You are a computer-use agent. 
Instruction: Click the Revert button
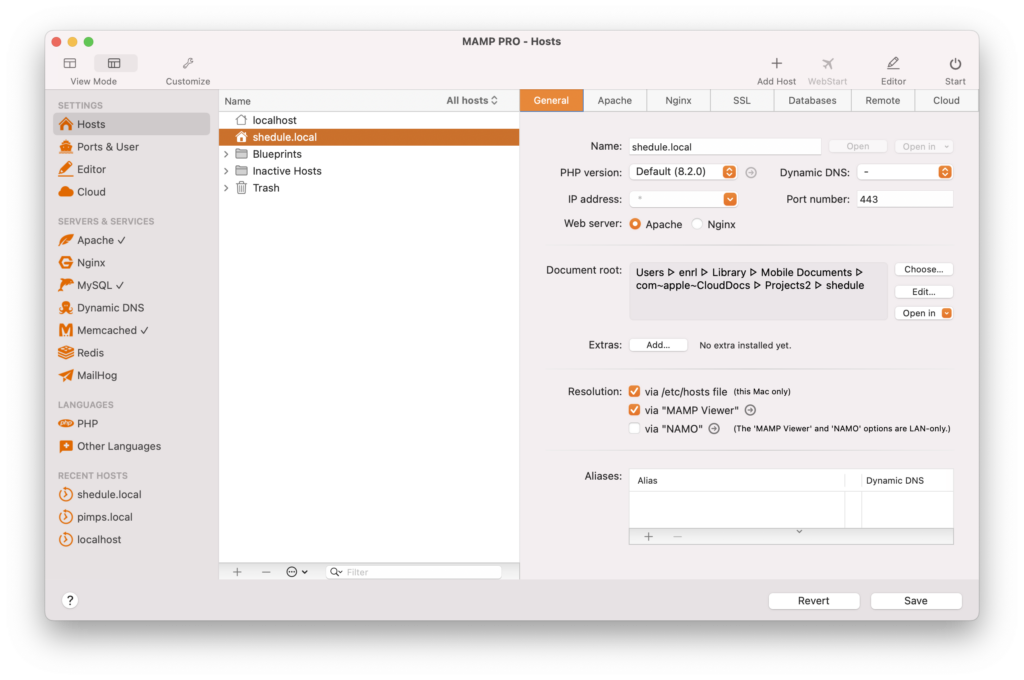coord(814,601)
